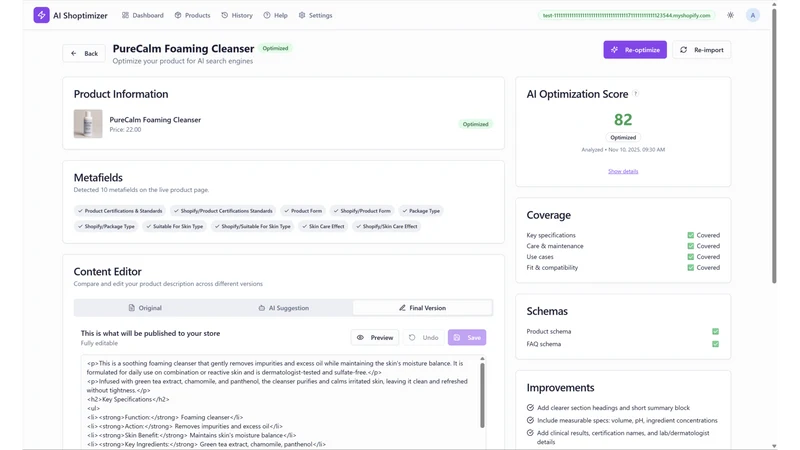Click check icon for clinical results improvement
The width and height of the screenshot is (800, 450).
click(530, 433)
